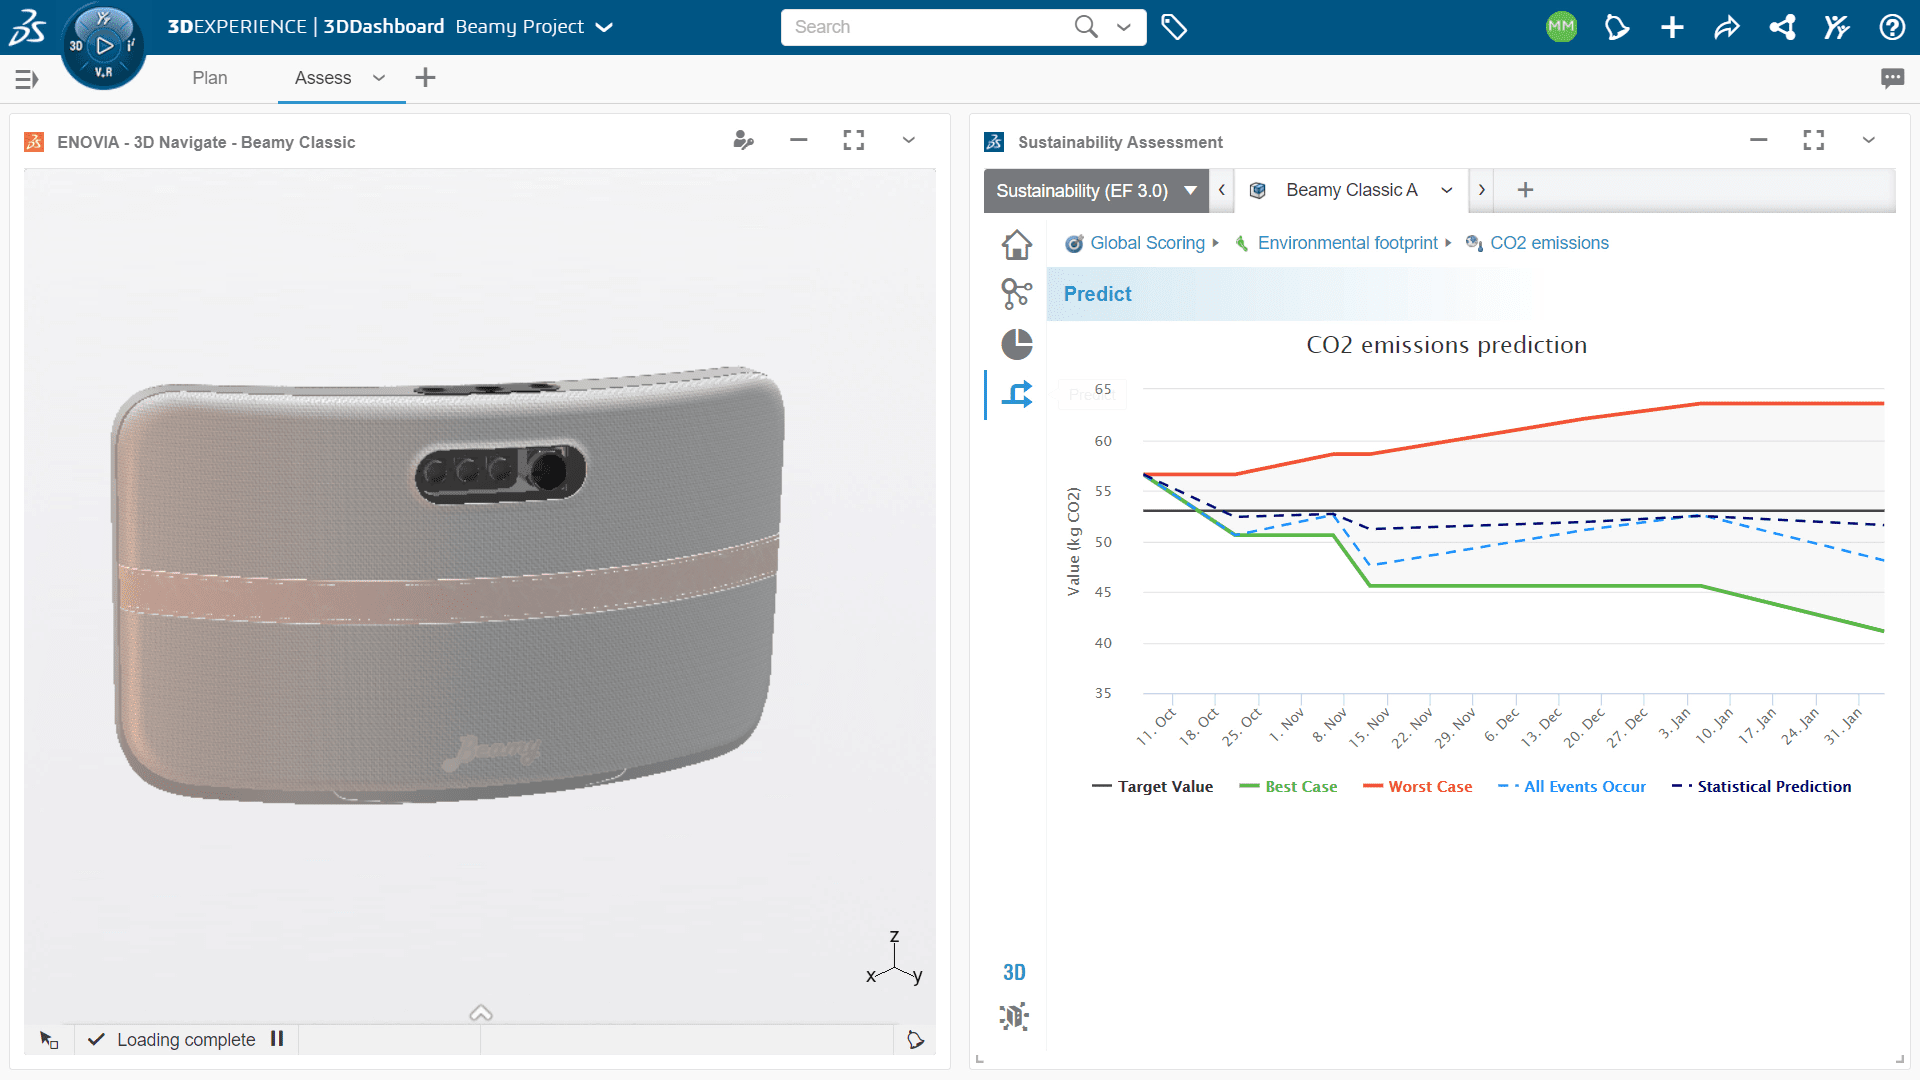Open the Global Scoring breadcrumb link
Screen dimensions: 1920x1080
(x=1147, y=243)
